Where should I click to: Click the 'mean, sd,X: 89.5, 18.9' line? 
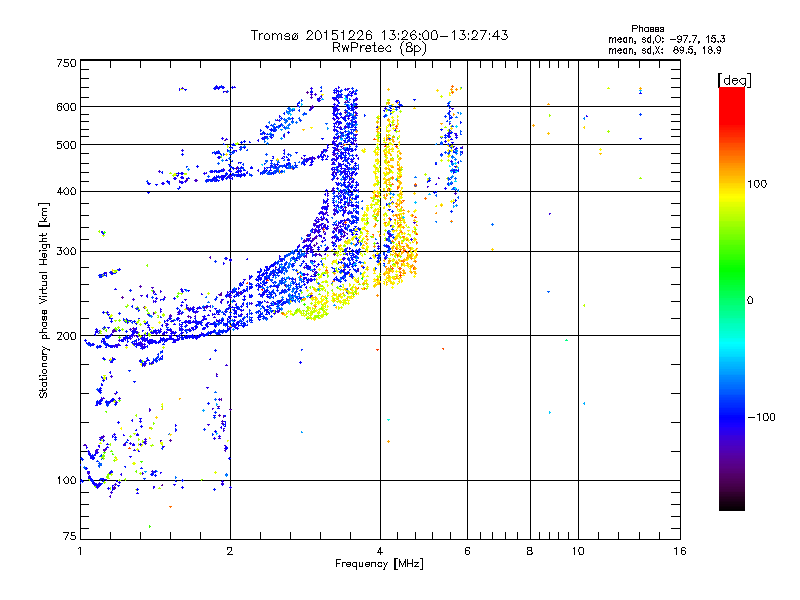click(x=665, y=50)
